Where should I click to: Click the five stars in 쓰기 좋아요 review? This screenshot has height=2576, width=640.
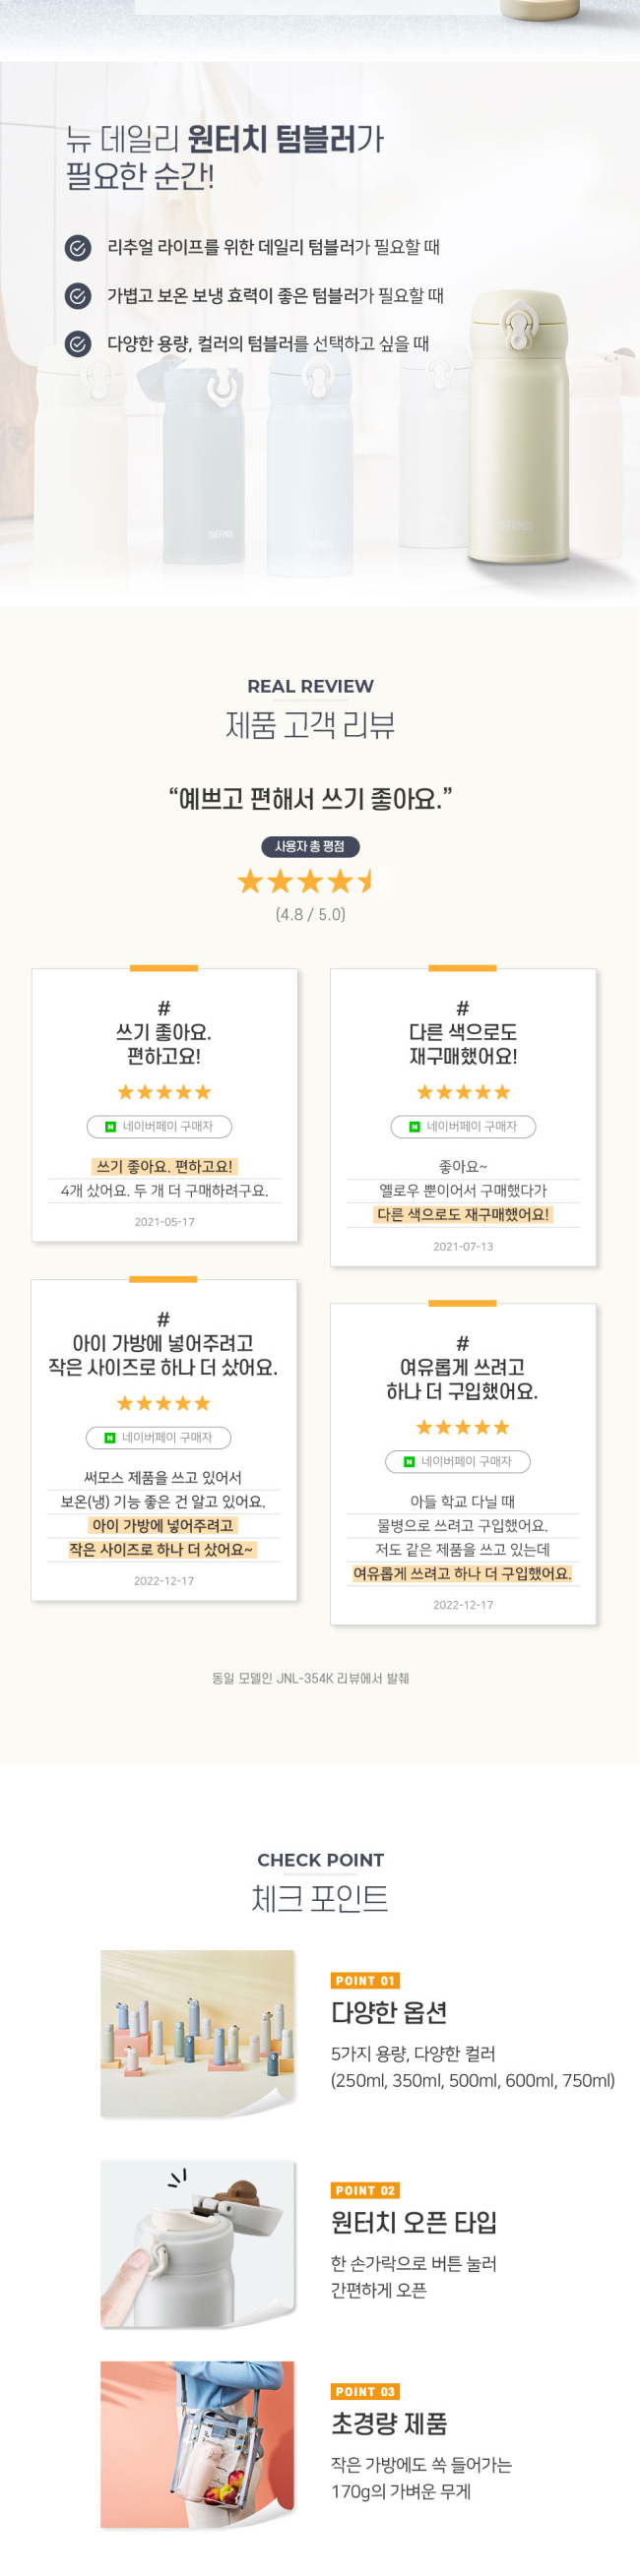(164, 1092)
